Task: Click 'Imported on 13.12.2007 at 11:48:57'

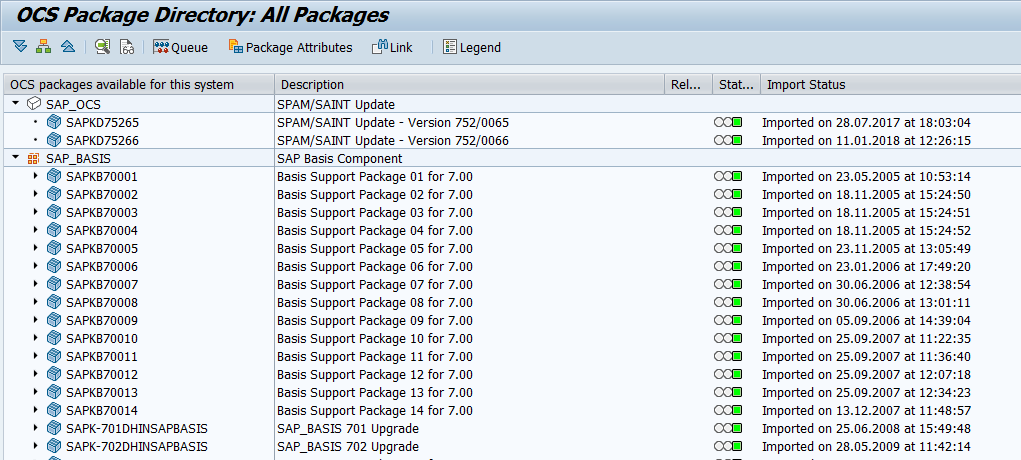Action: (867, 411)
